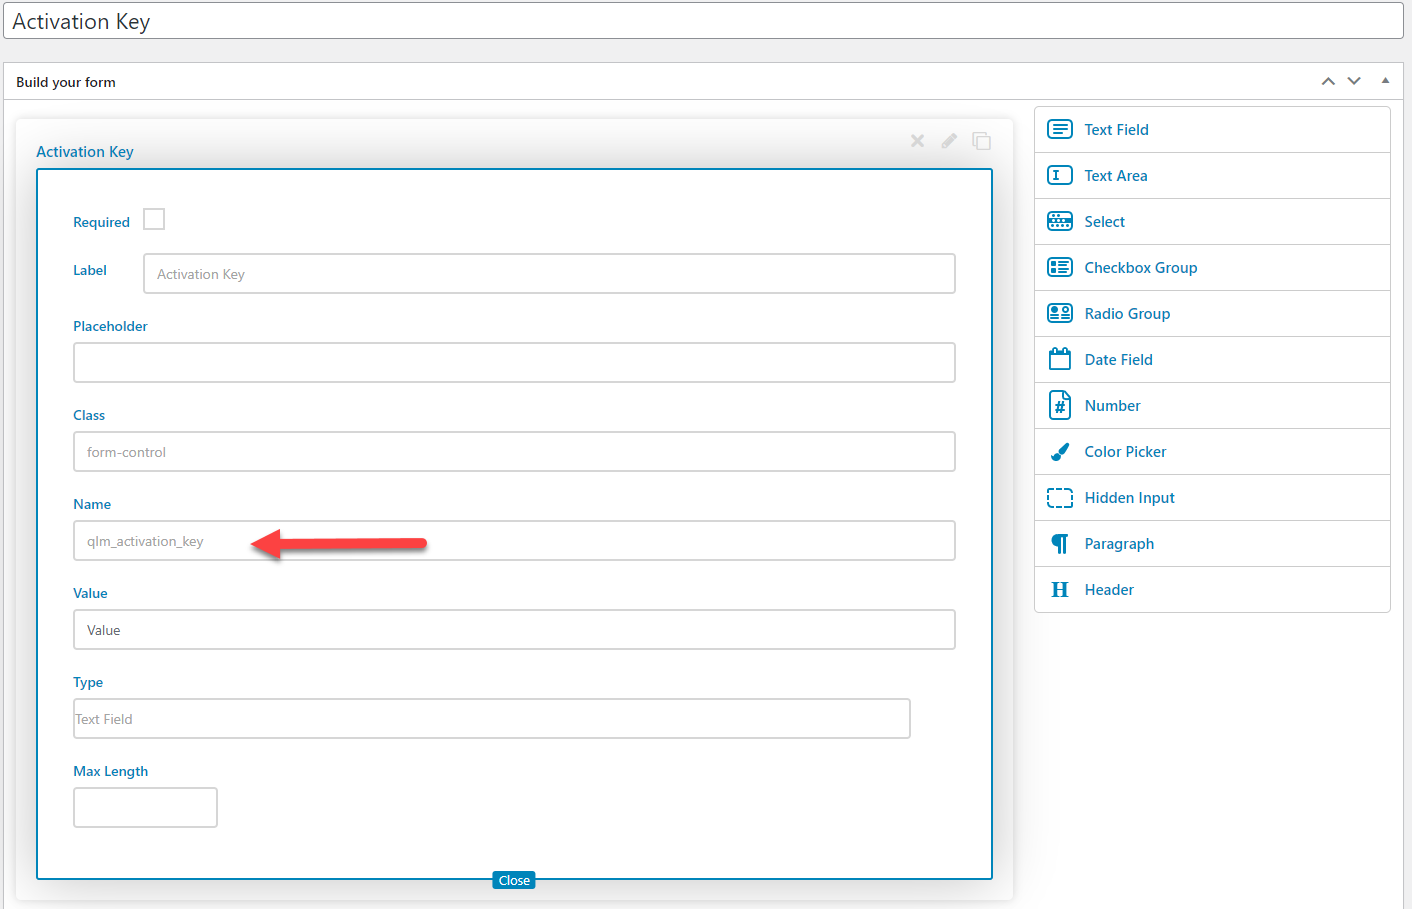The height and width of the screenshot is (909, 1412).
Task: Click the Activation Key field heading
Action: point(85,152)
